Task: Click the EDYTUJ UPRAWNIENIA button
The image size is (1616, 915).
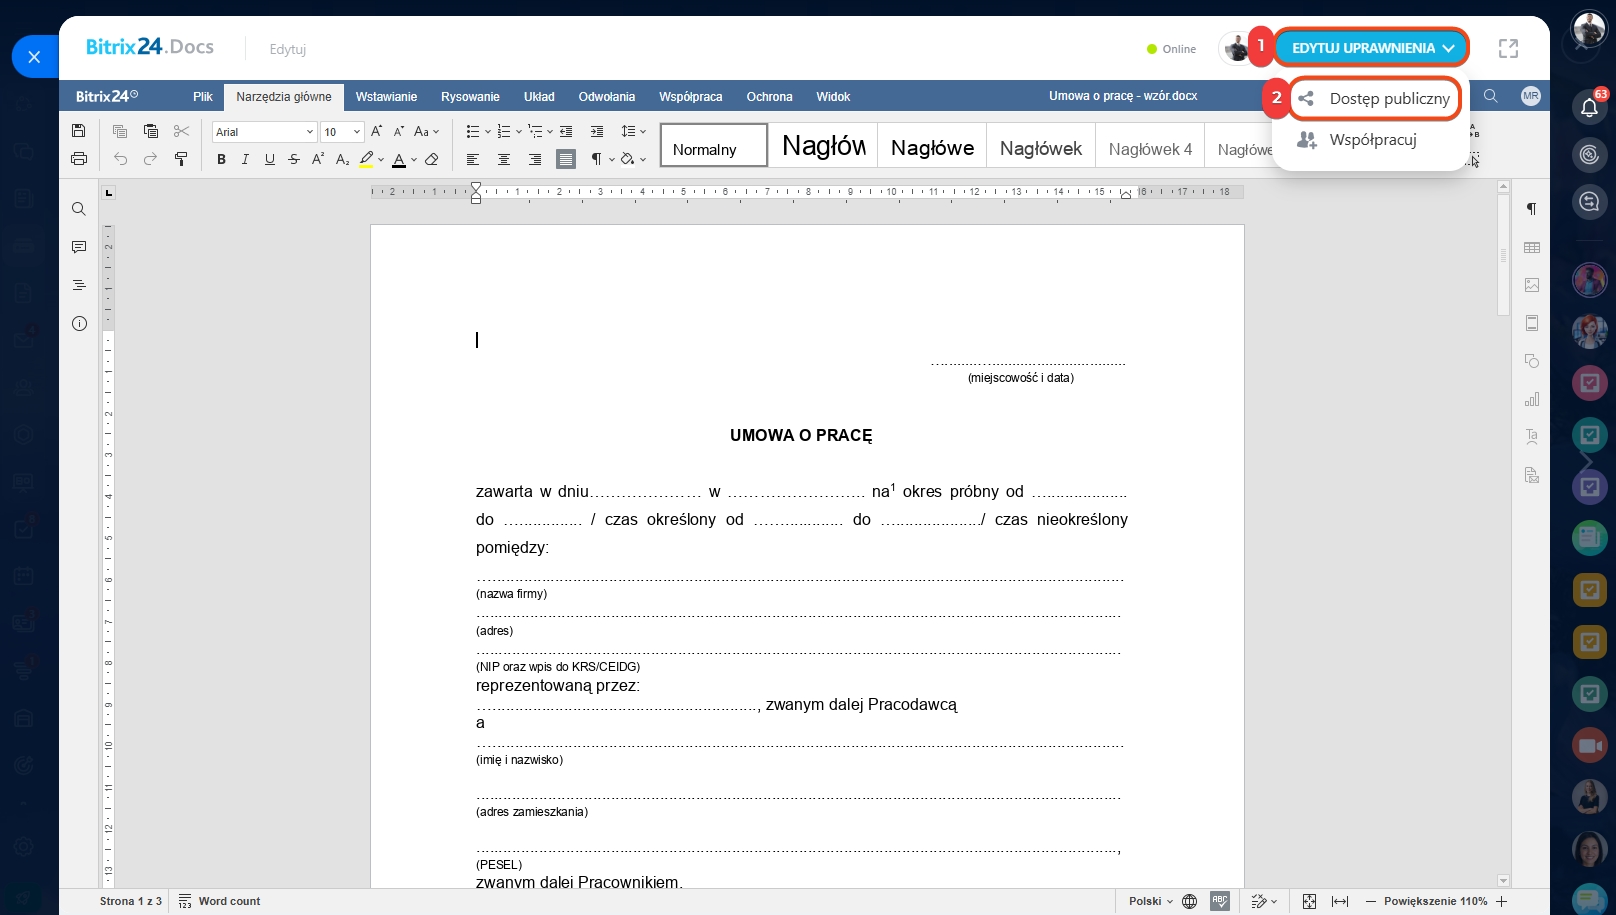Action: coord(1372,48)
